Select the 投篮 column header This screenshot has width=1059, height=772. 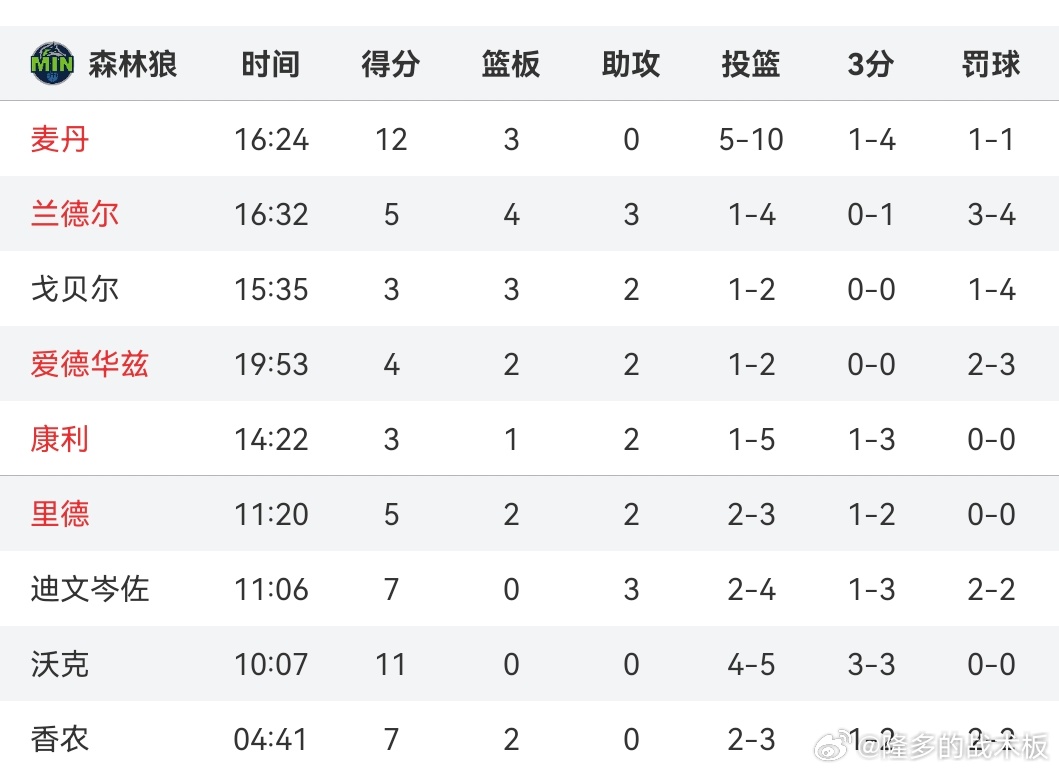(751, 64)
